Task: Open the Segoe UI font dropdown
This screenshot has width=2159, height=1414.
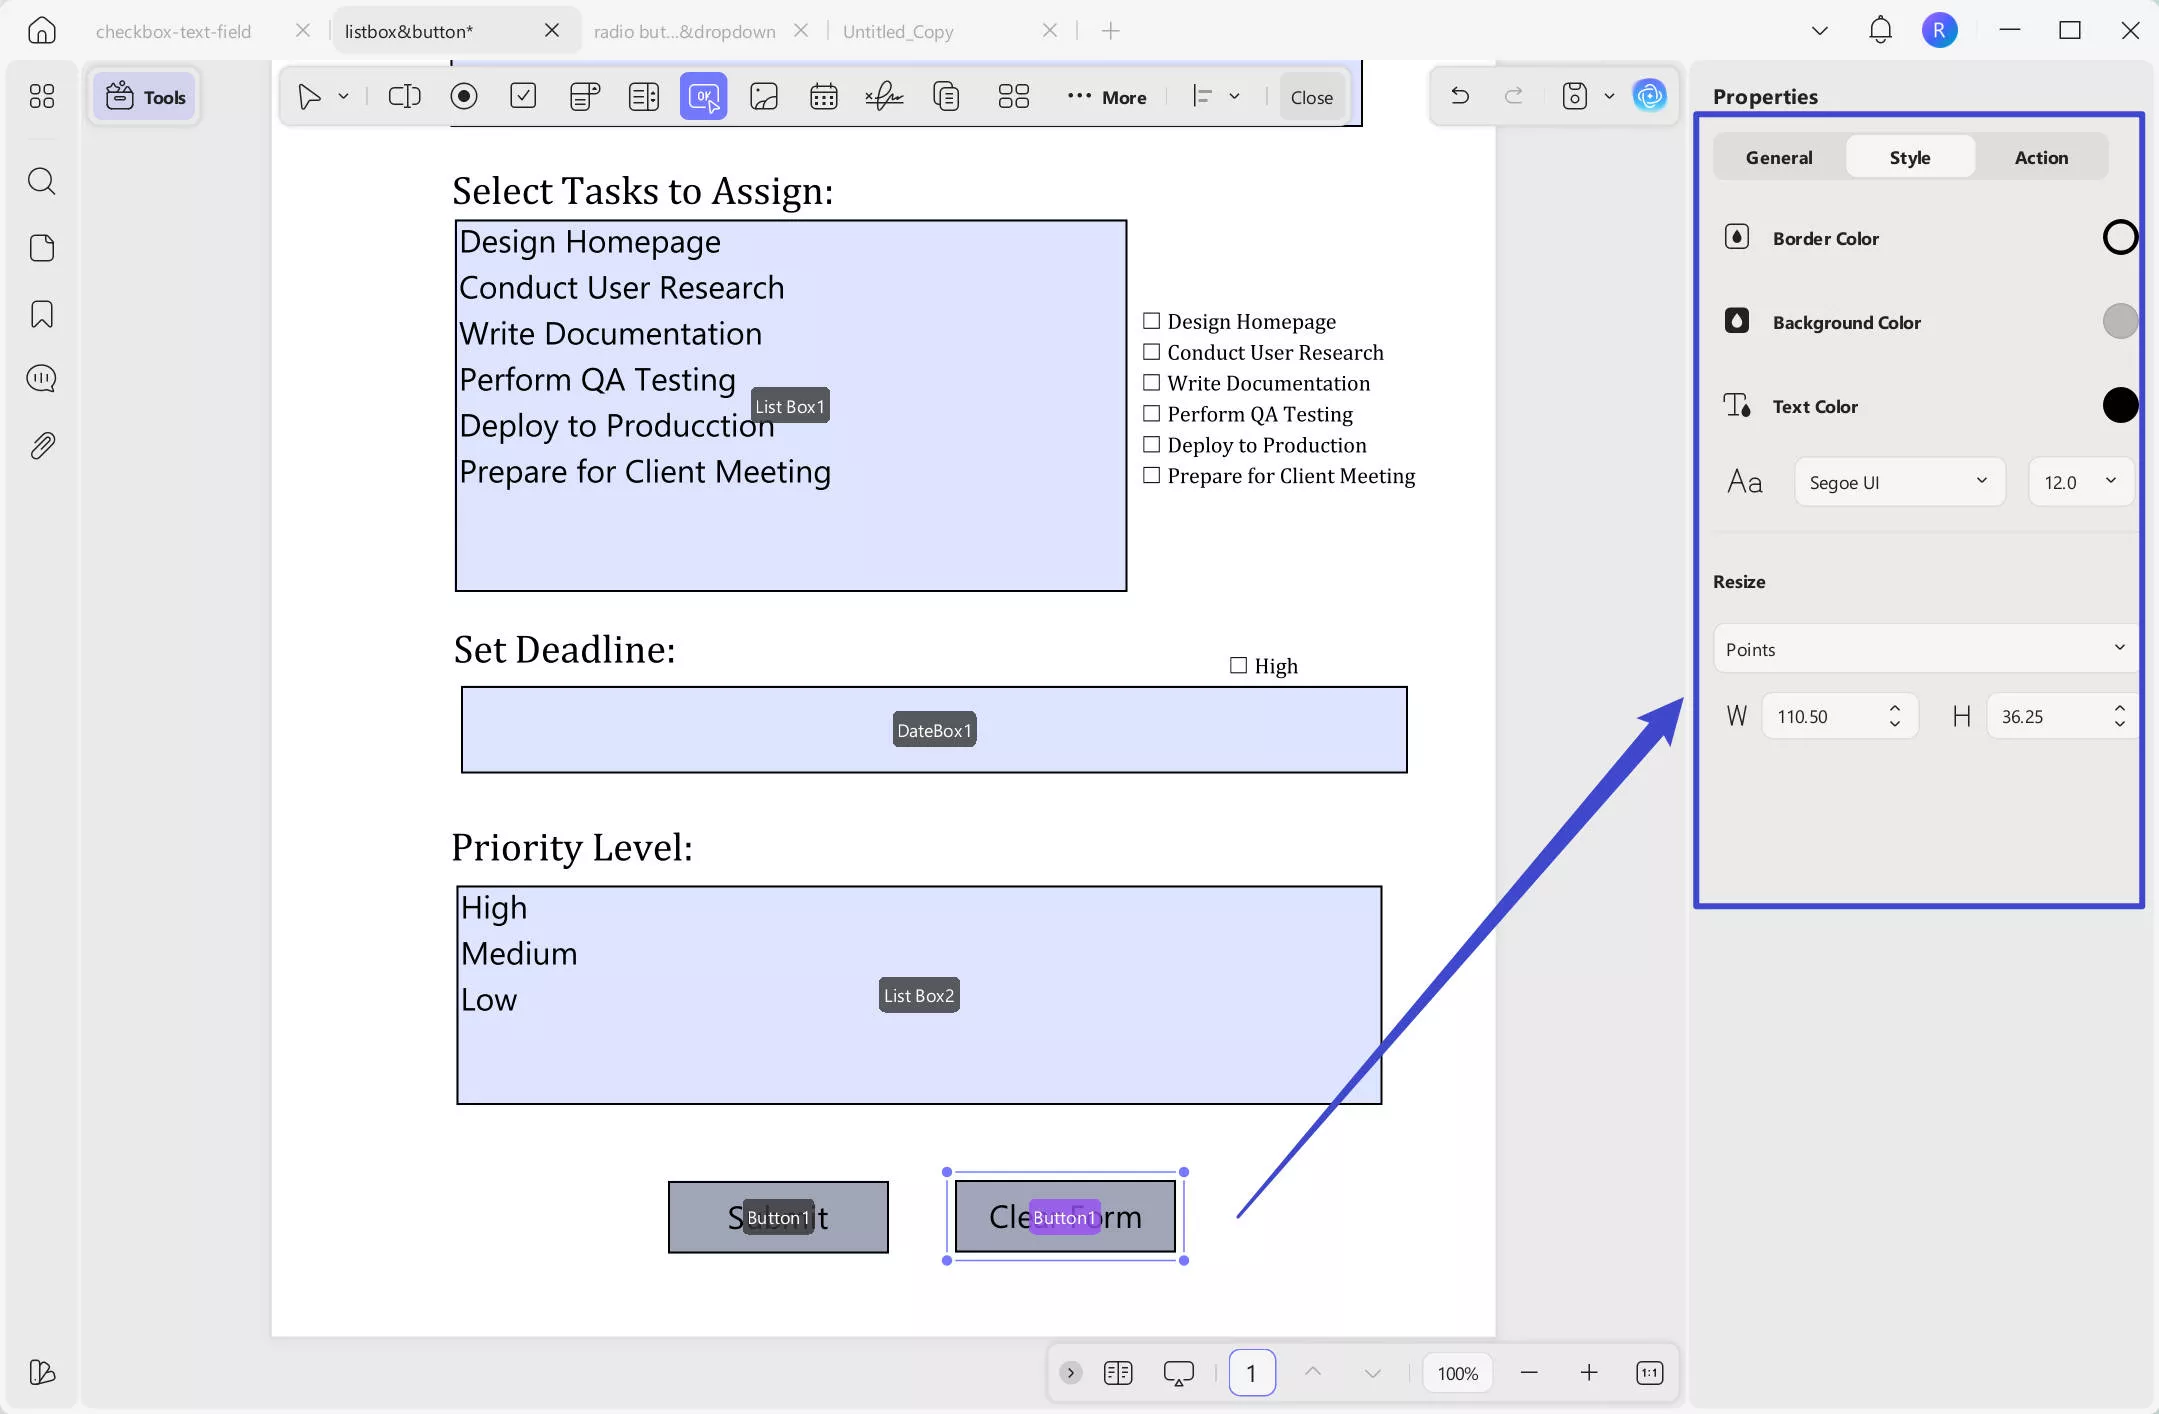Action: coord(1900,482)
